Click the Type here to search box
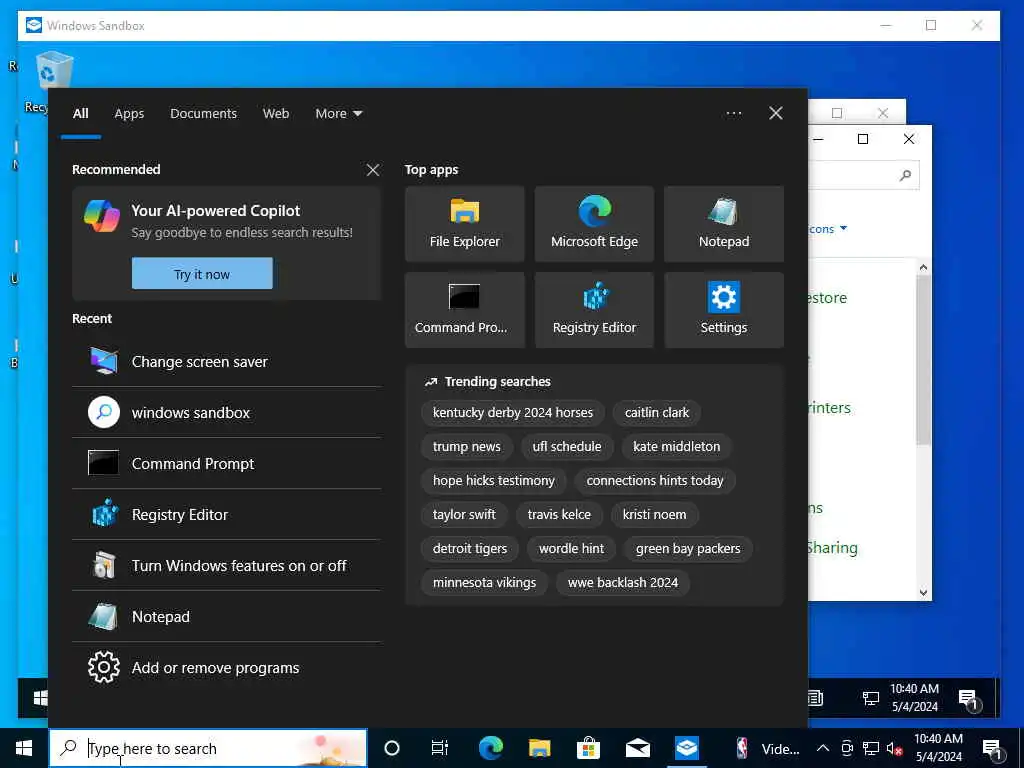 coord(208,748)
